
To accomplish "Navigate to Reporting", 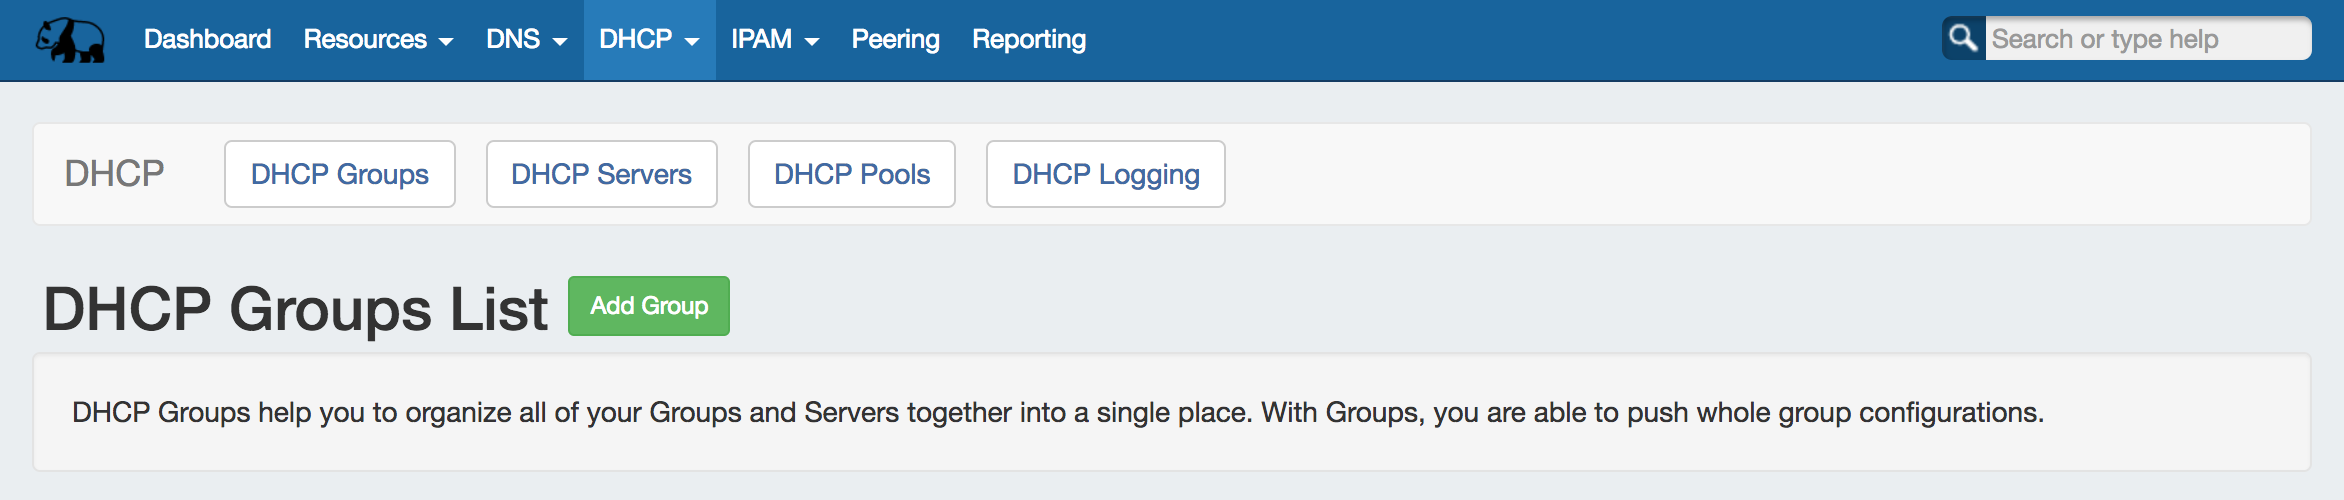I will pos(1028,39).
